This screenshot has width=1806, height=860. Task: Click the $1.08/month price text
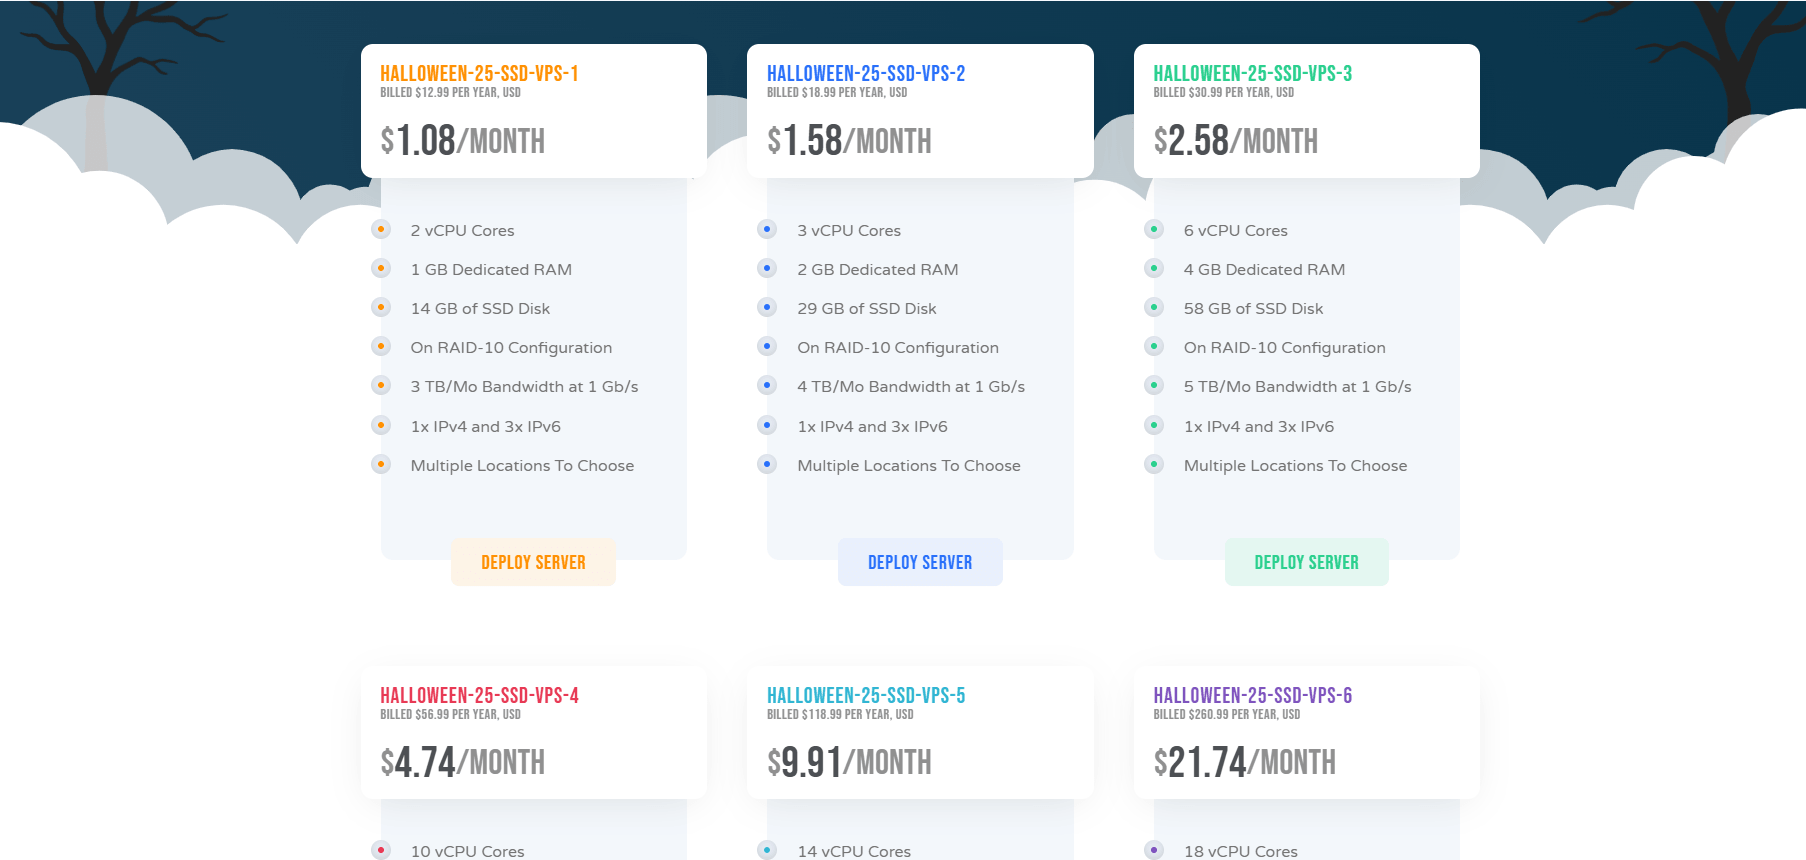[462, 141]
